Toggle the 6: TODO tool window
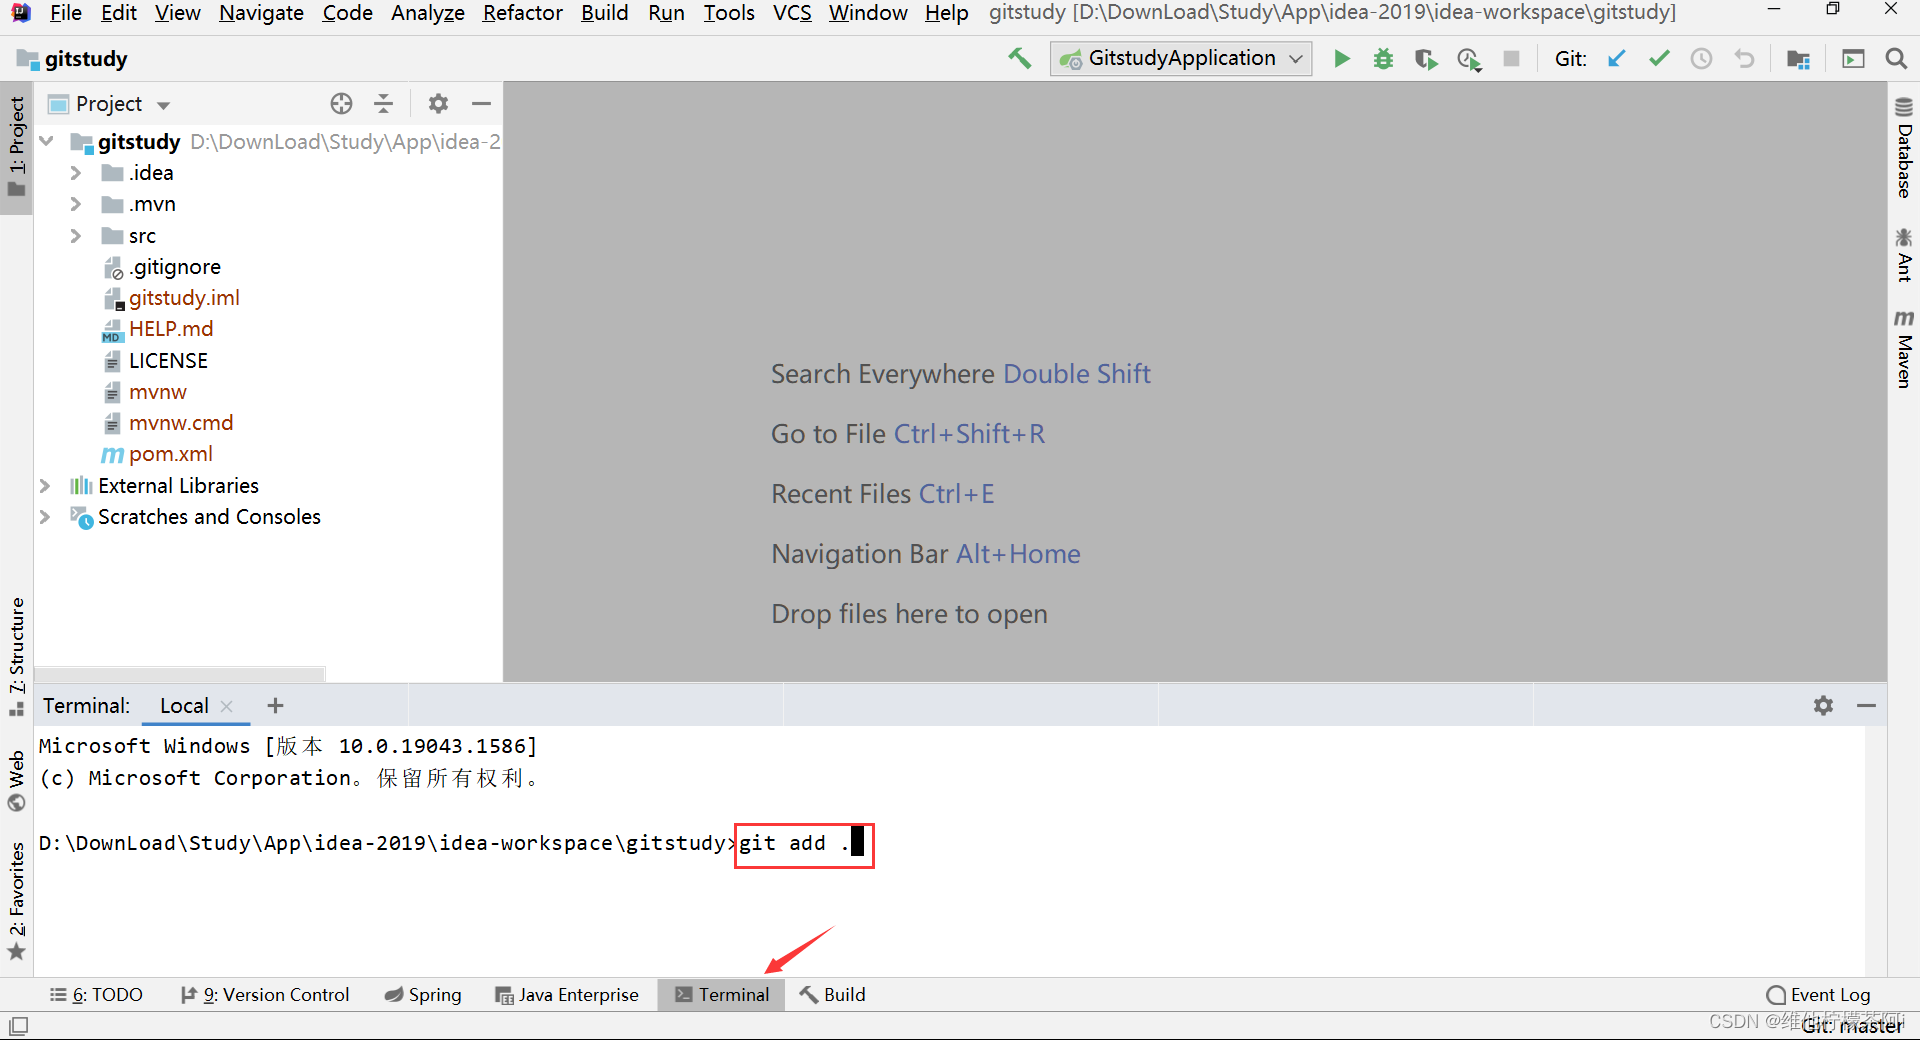1920x1040 pixels. click(96, 994)
